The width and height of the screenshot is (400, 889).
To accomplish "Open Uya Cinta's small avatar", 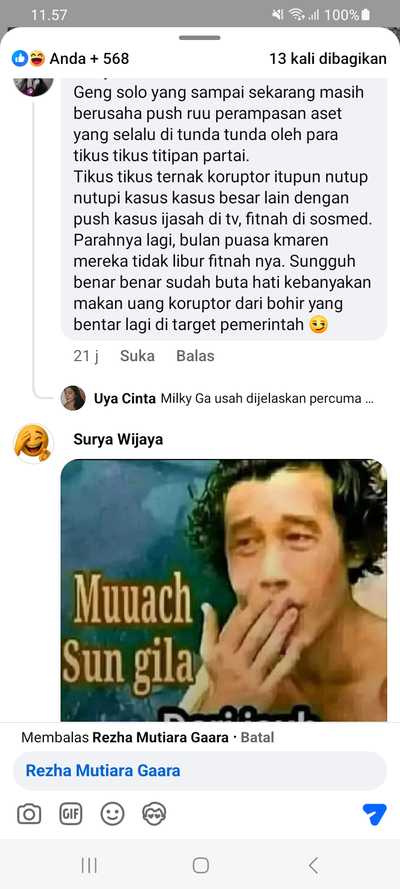I will [73, 398].
